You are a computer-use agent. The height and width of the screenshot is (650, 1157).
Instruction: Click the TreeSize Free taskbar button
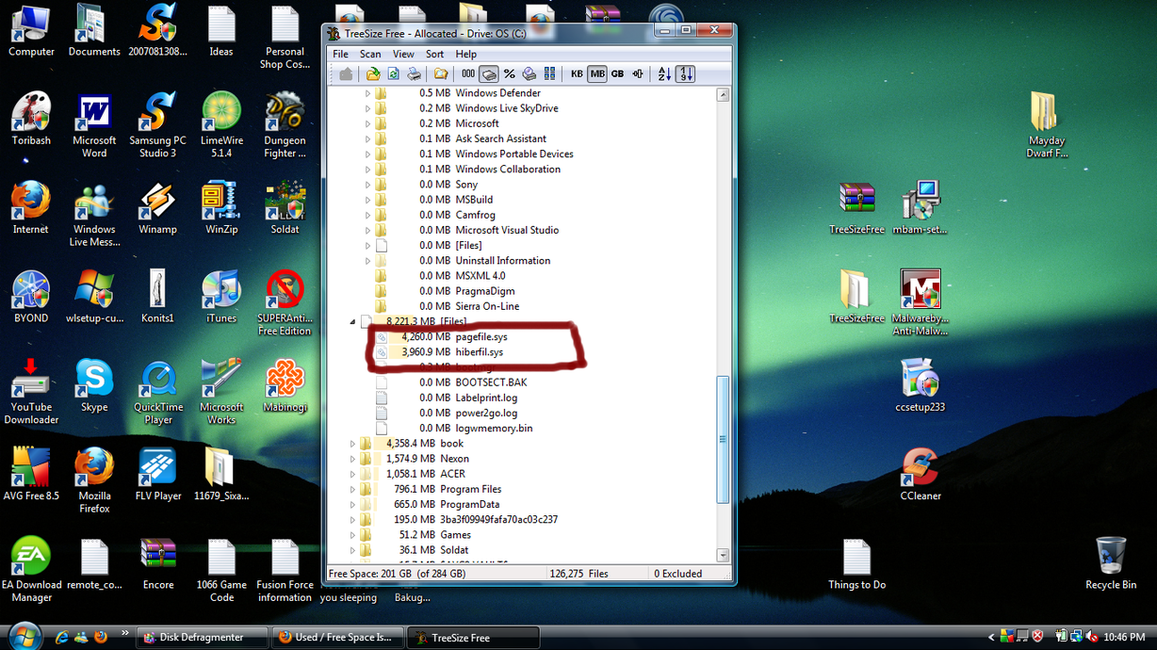click(472, 637)
